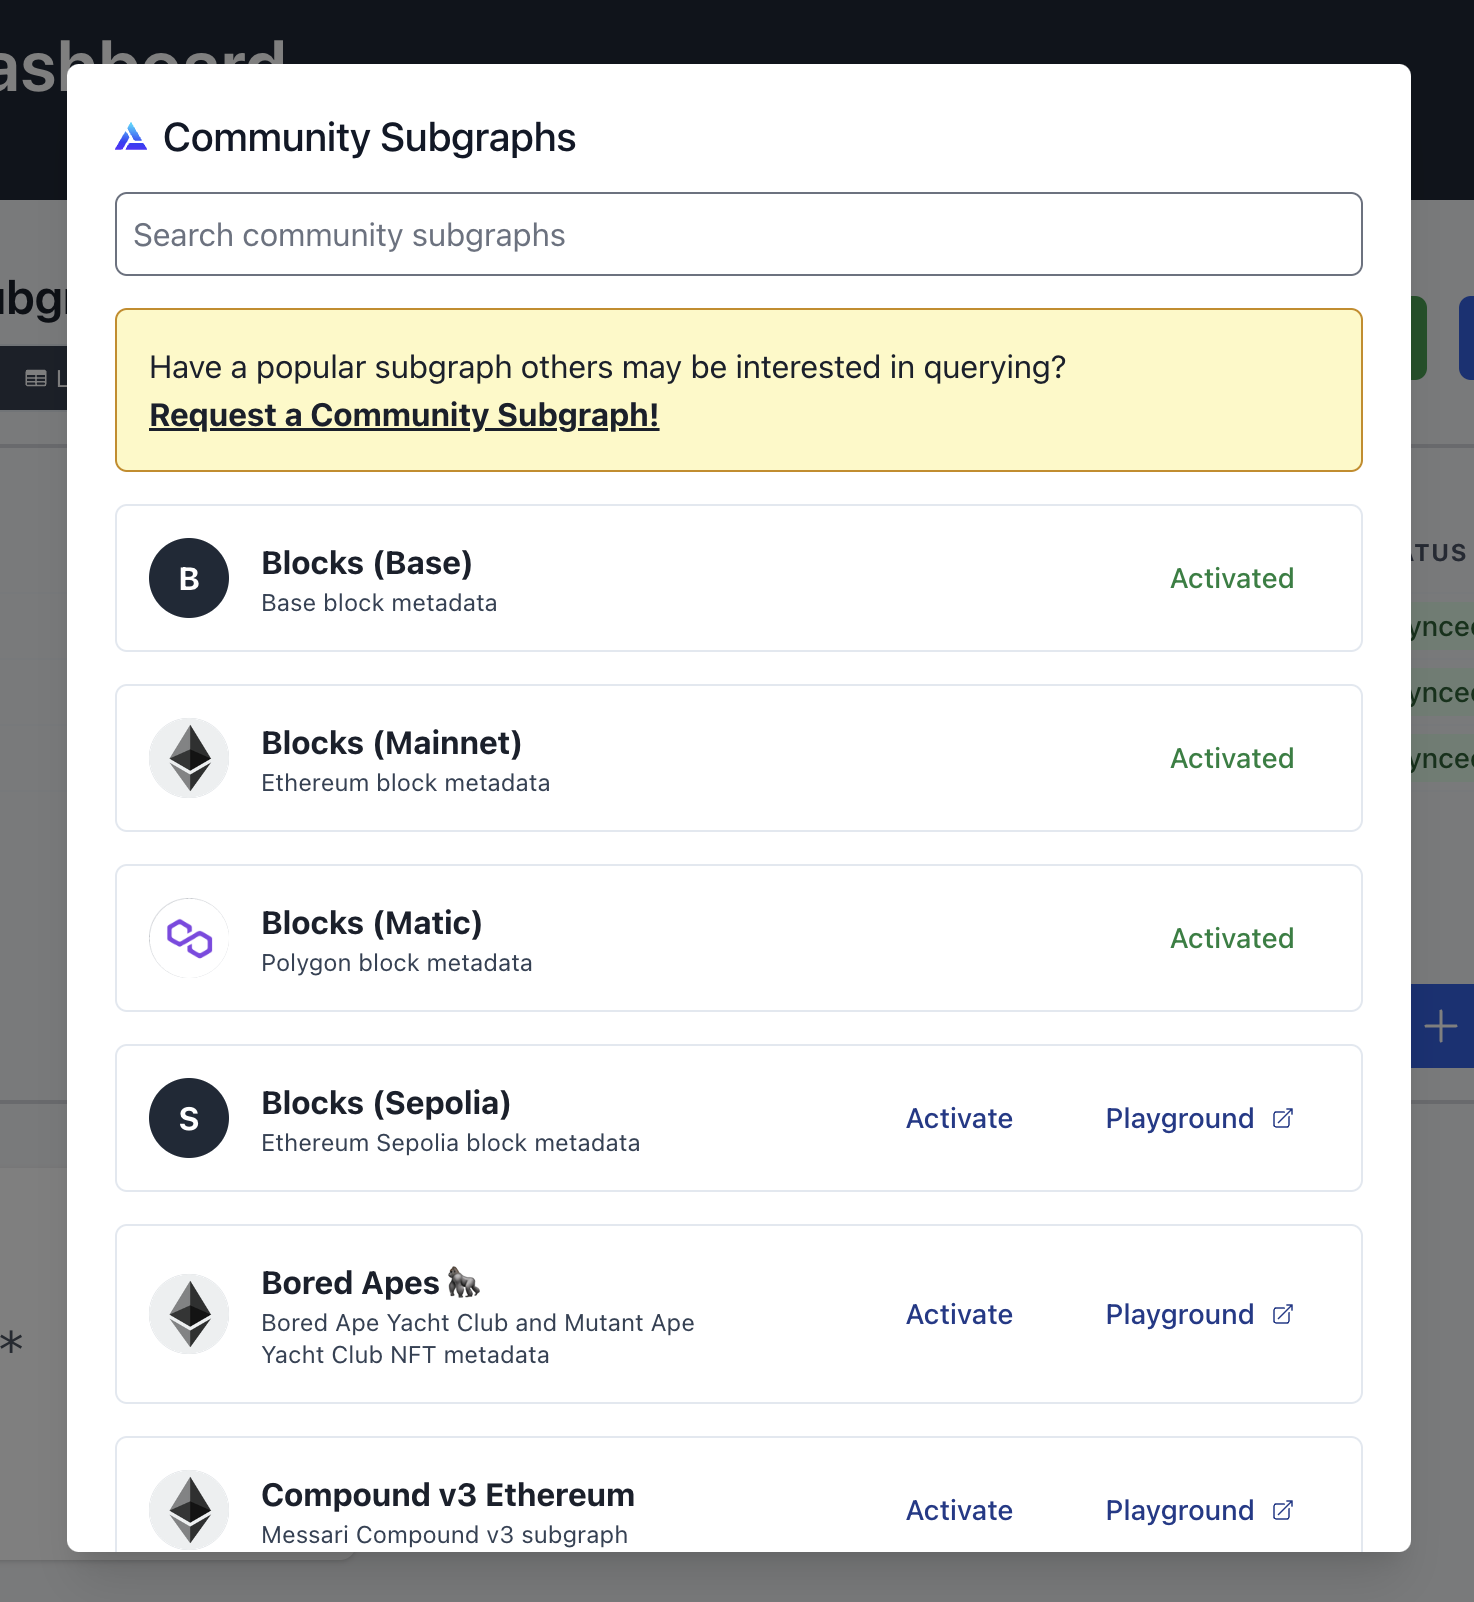Click the Blocks (Sepolia) S avatar icon

(189, 1118)
